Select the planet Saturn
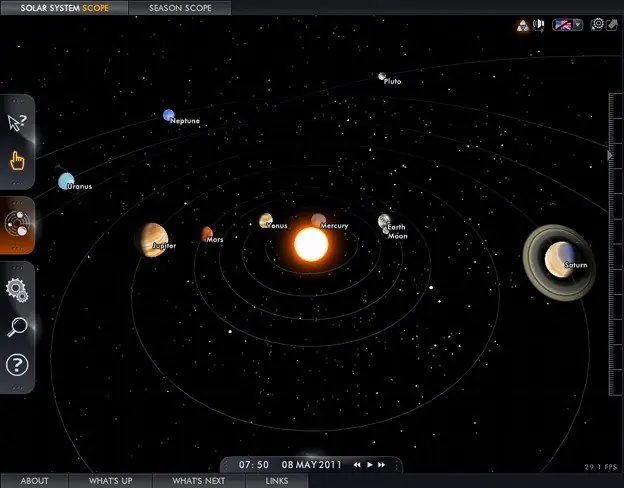 pos(559,260)
